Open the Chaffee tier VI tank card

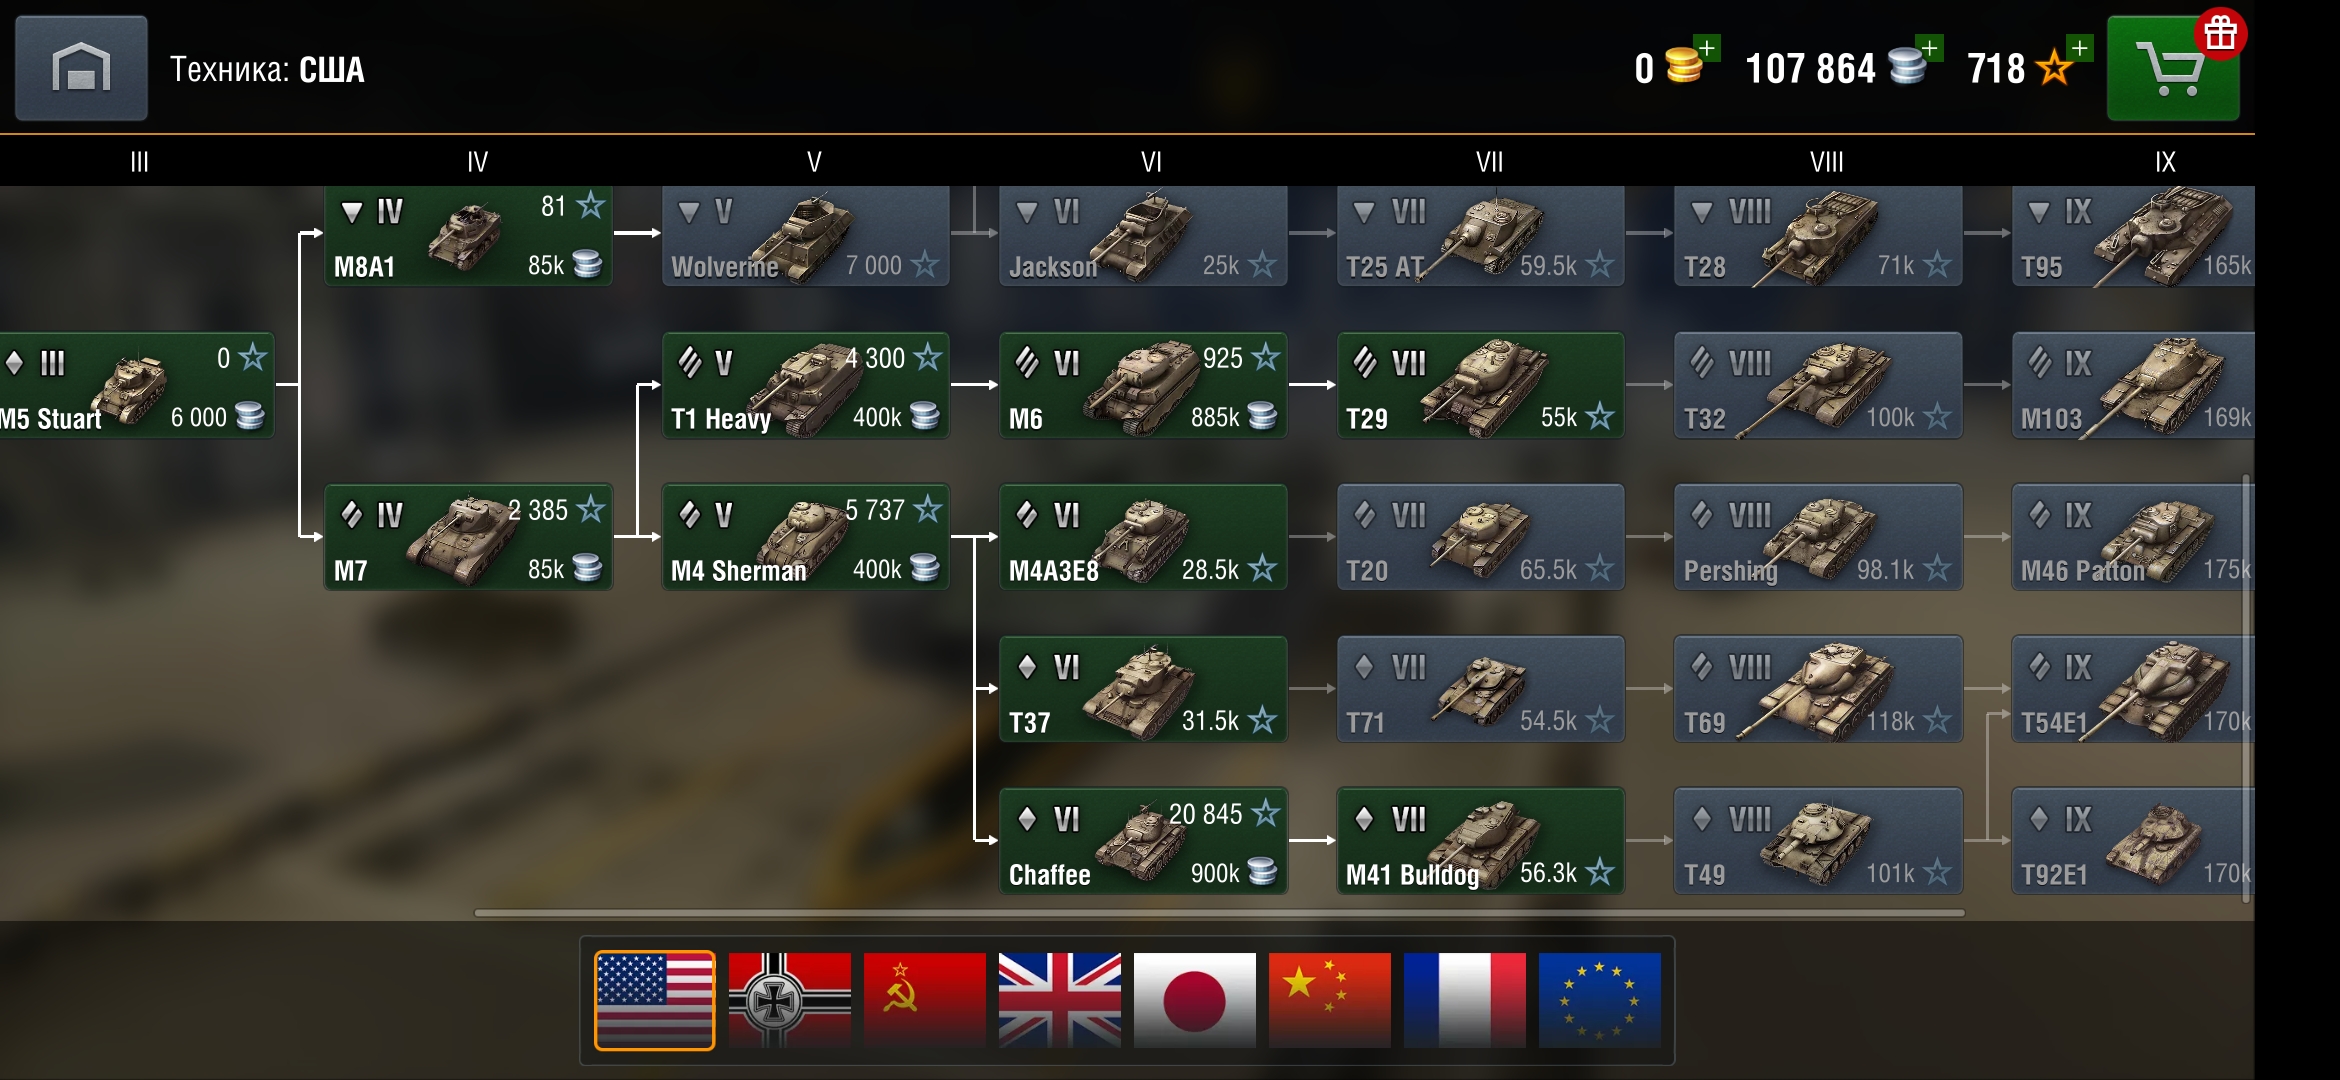1143,841
